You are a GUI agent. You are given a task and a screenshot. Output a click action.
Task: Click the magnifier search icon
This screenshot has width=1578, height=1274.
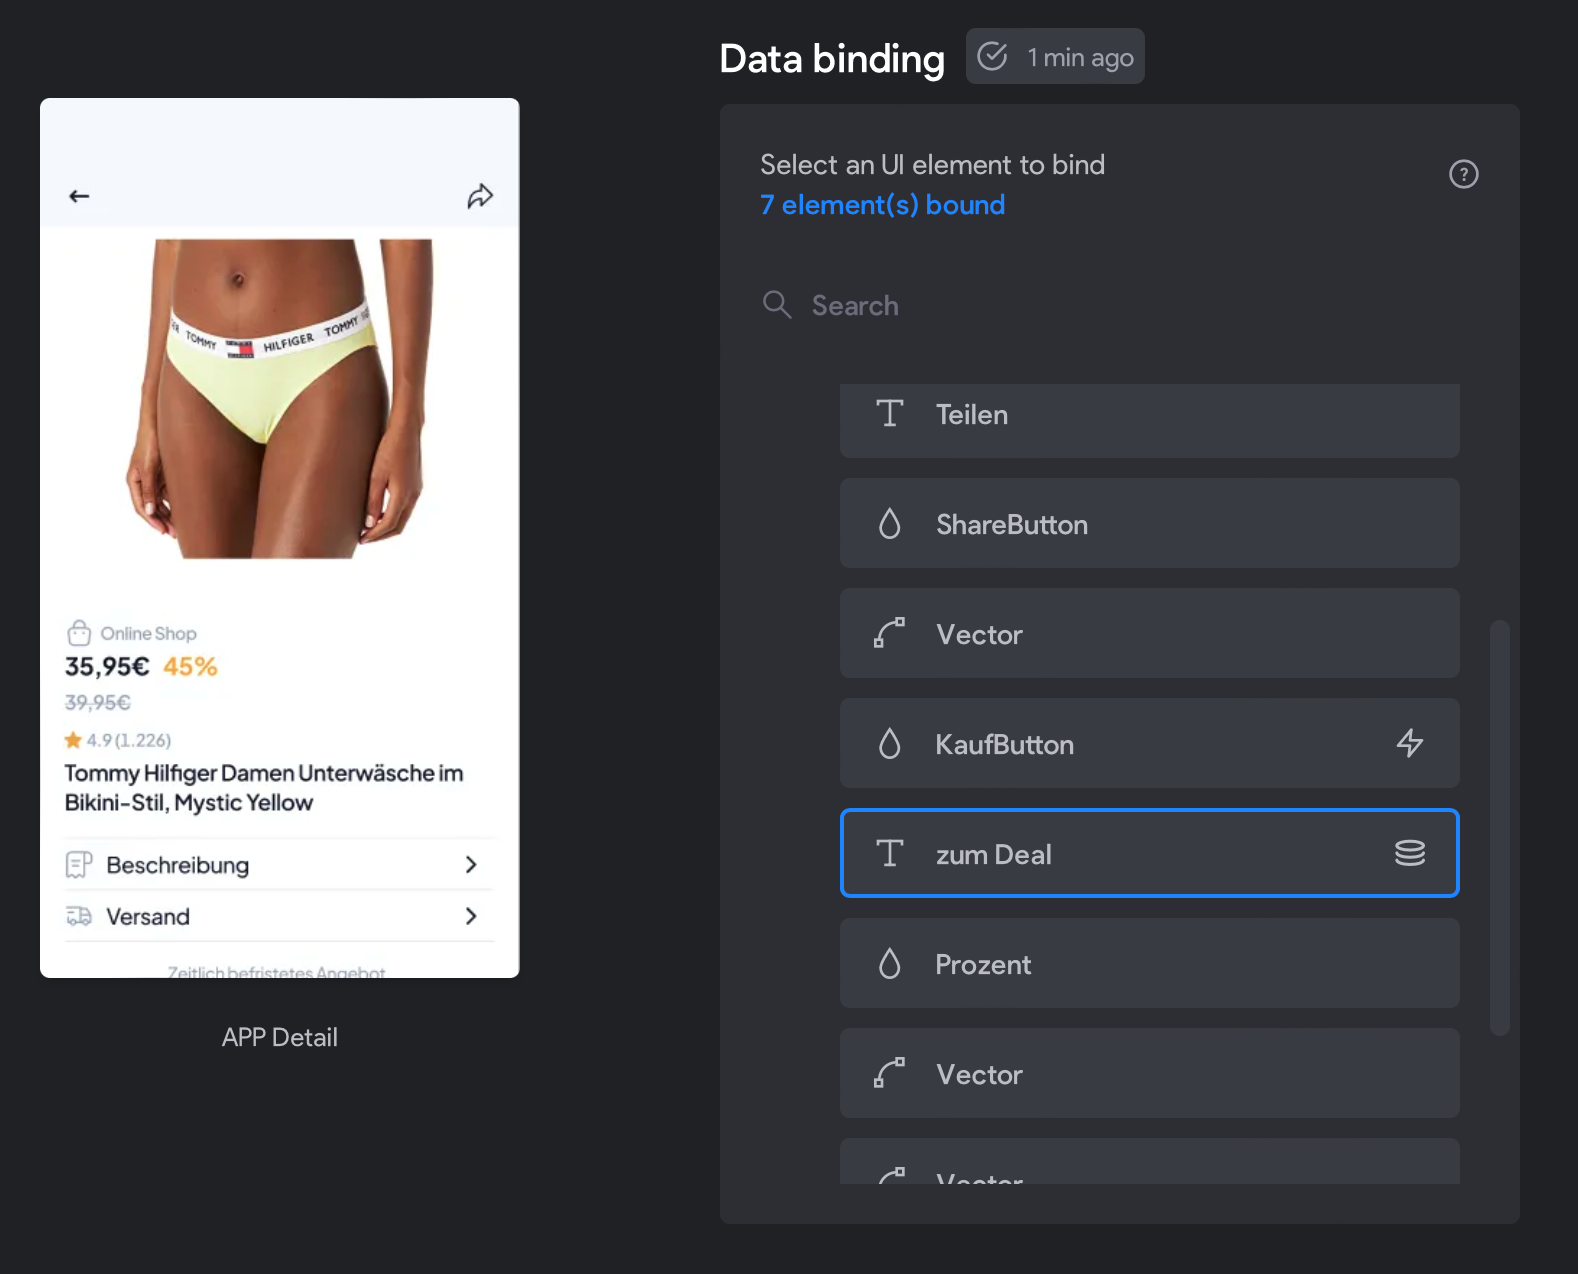tap(777, 305)
